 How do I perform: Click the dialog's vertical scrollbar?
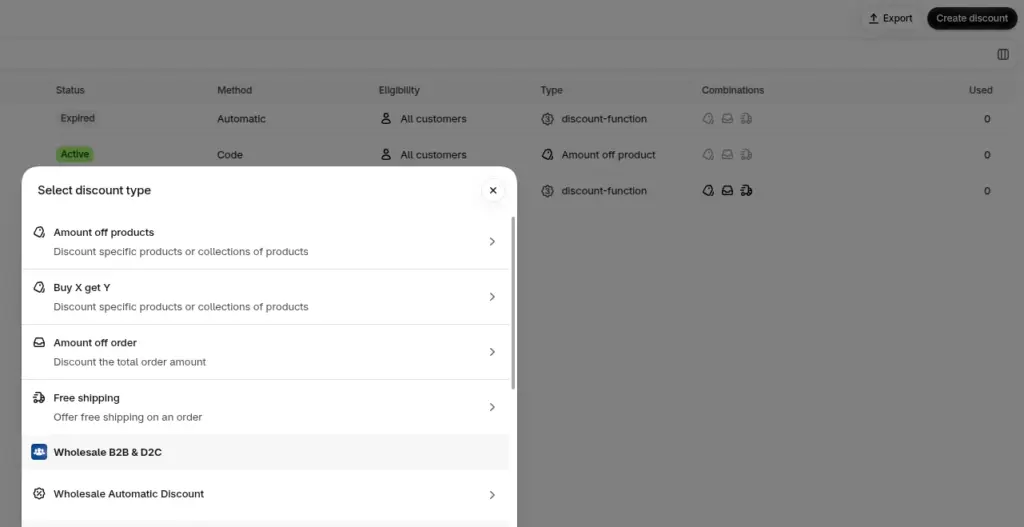513,304
